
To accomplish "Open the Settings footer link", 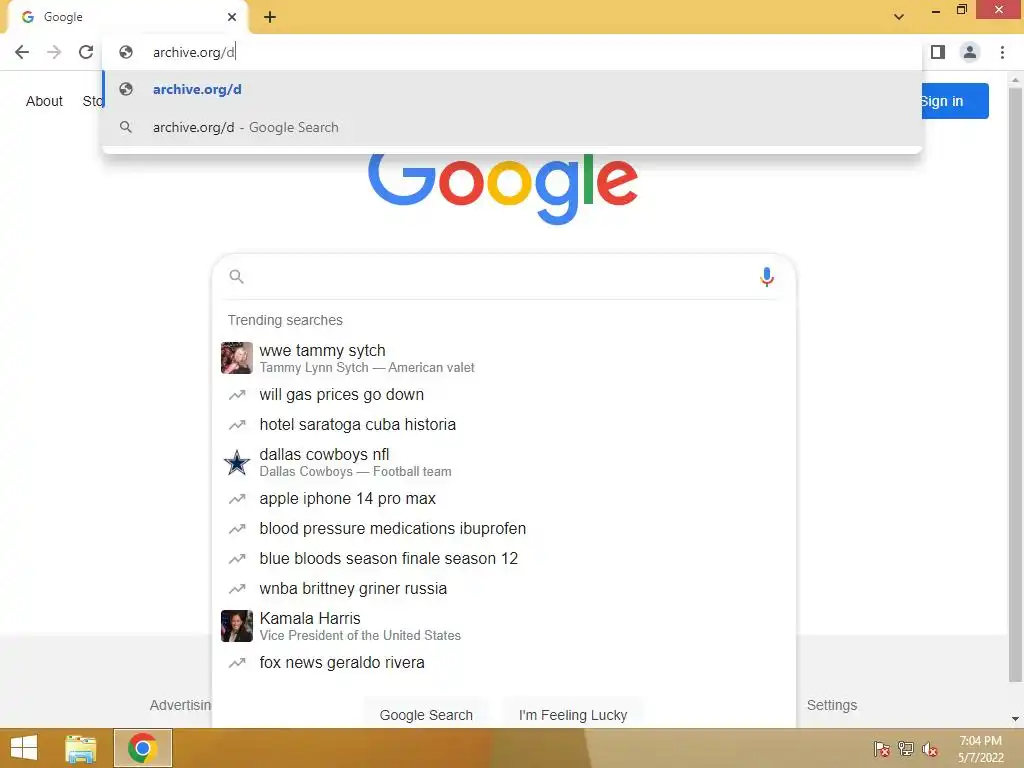I will 831,705.
